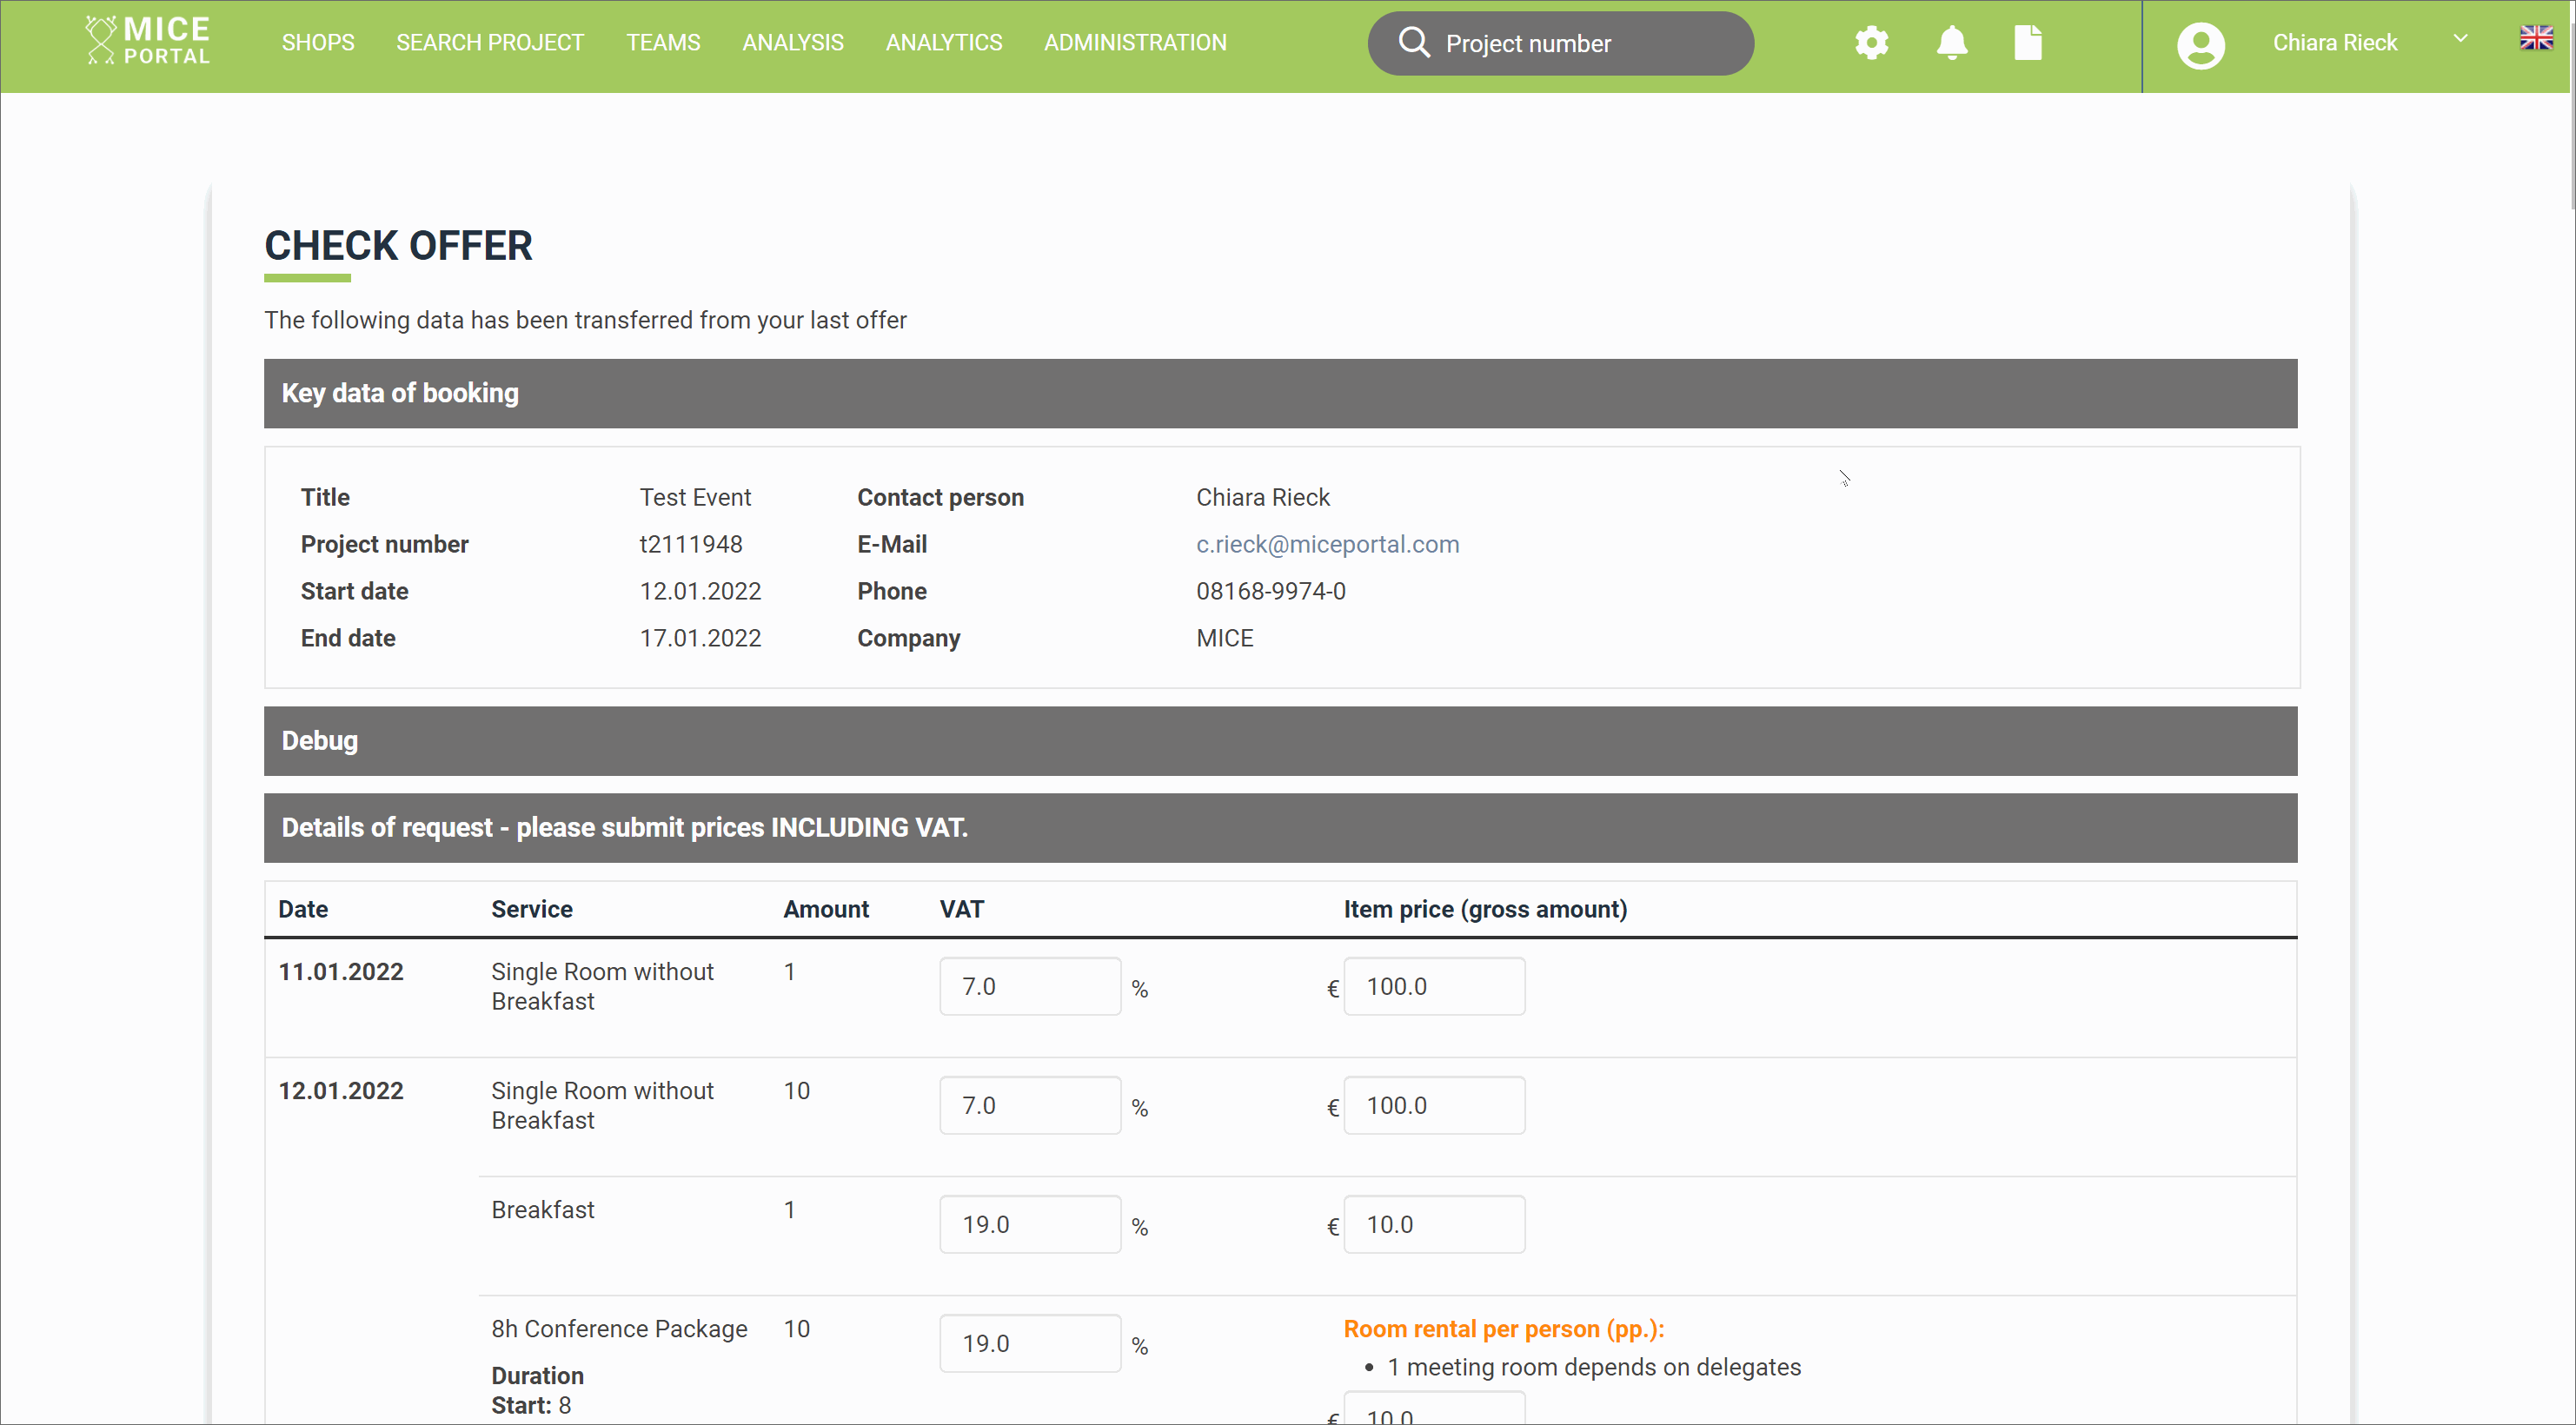Open the TEAMS menu
The height and width of the screenshot is (1425, 2576).
point(663,42)
